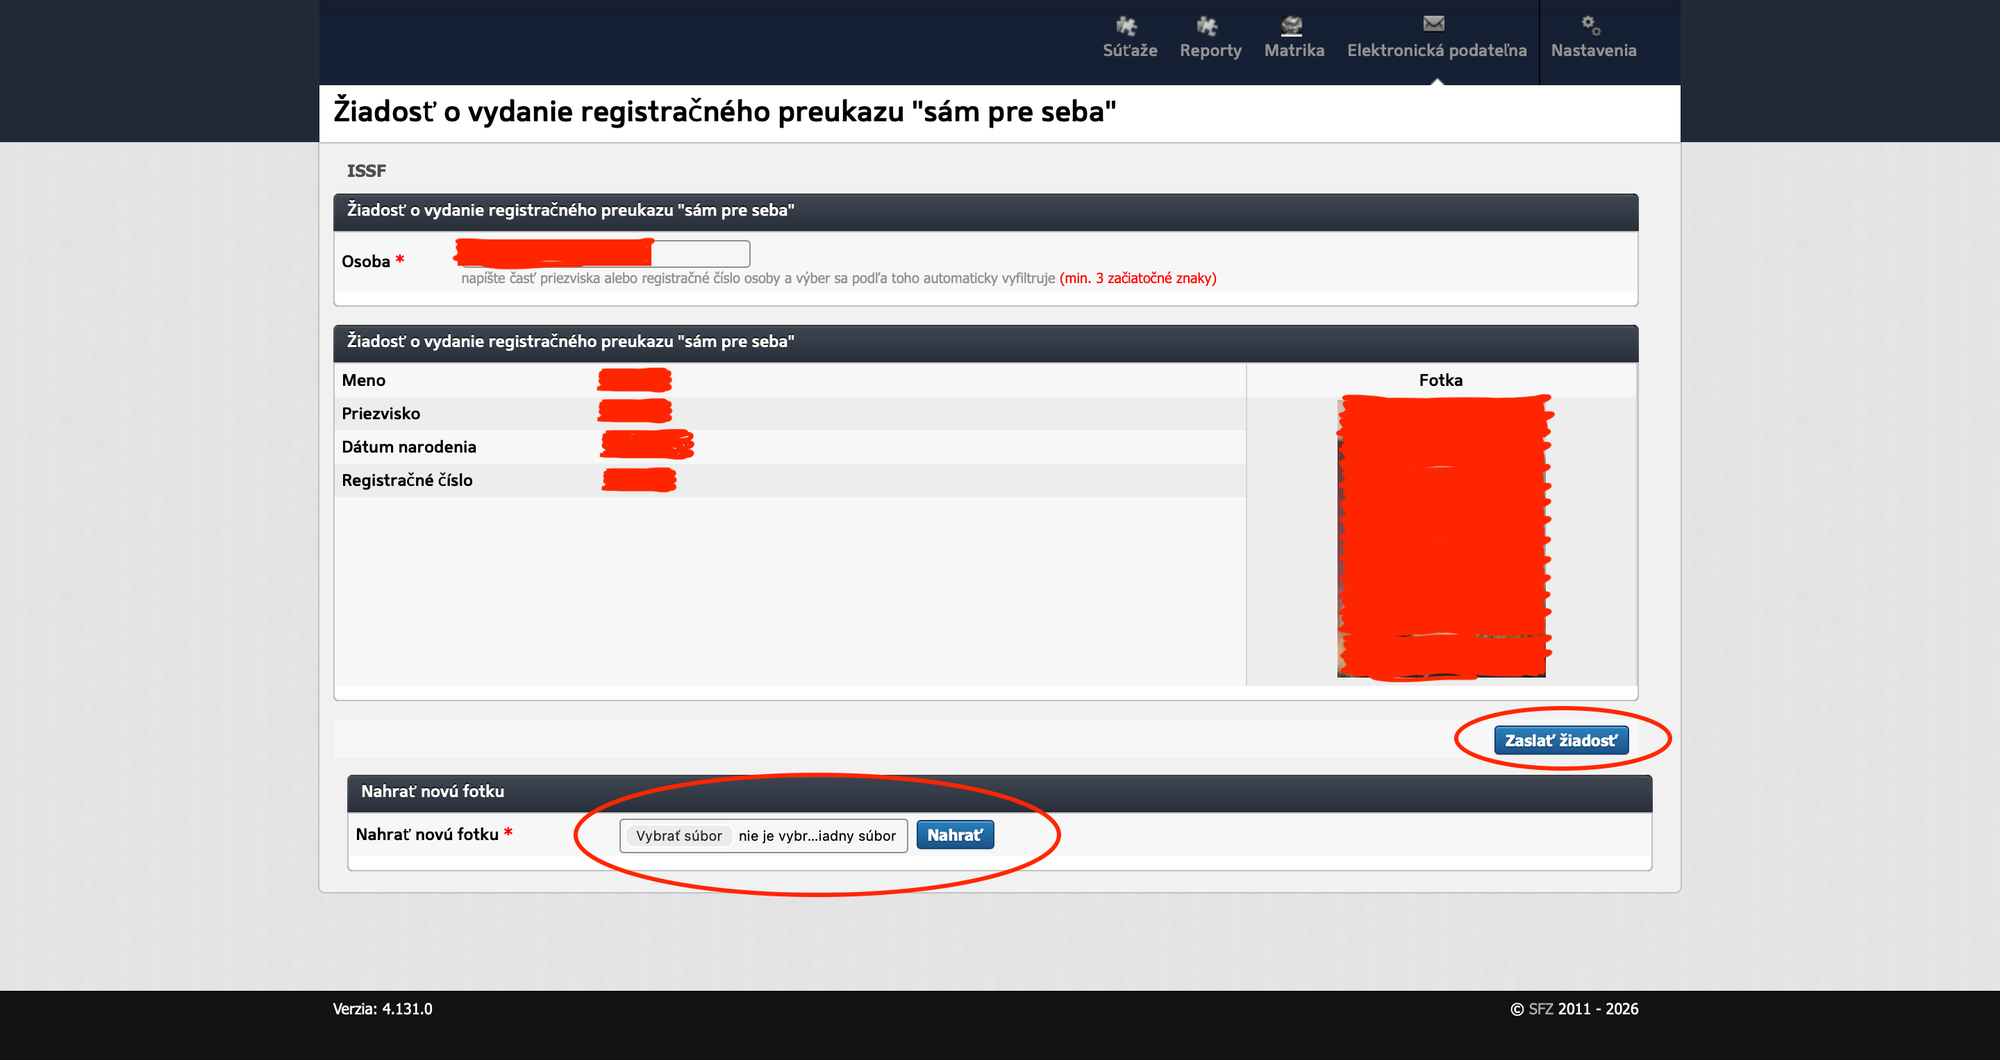2000x1060 pixels.
Task: Open the Reporty menu label
Action: [1210, 51]
